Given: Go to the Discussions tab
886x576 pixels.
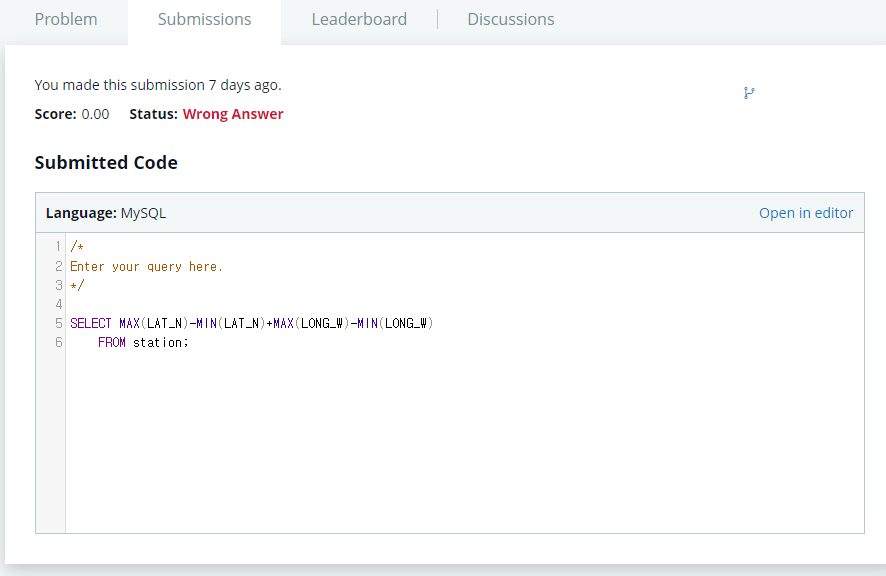Looking at the screenshot, I should pyautogui.click(x=511, y=19).
